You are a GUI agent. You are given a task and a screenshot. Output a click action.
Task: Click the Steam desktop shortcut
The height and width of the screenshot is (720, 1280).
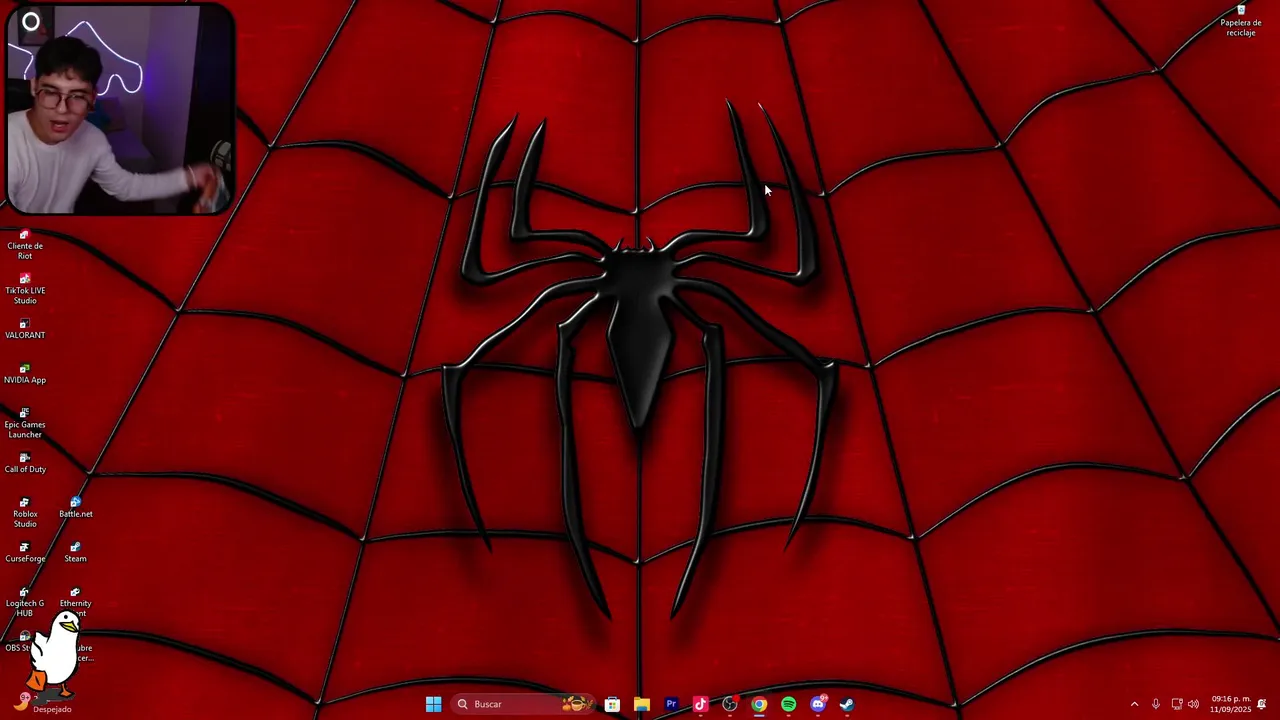pos(75,553)
